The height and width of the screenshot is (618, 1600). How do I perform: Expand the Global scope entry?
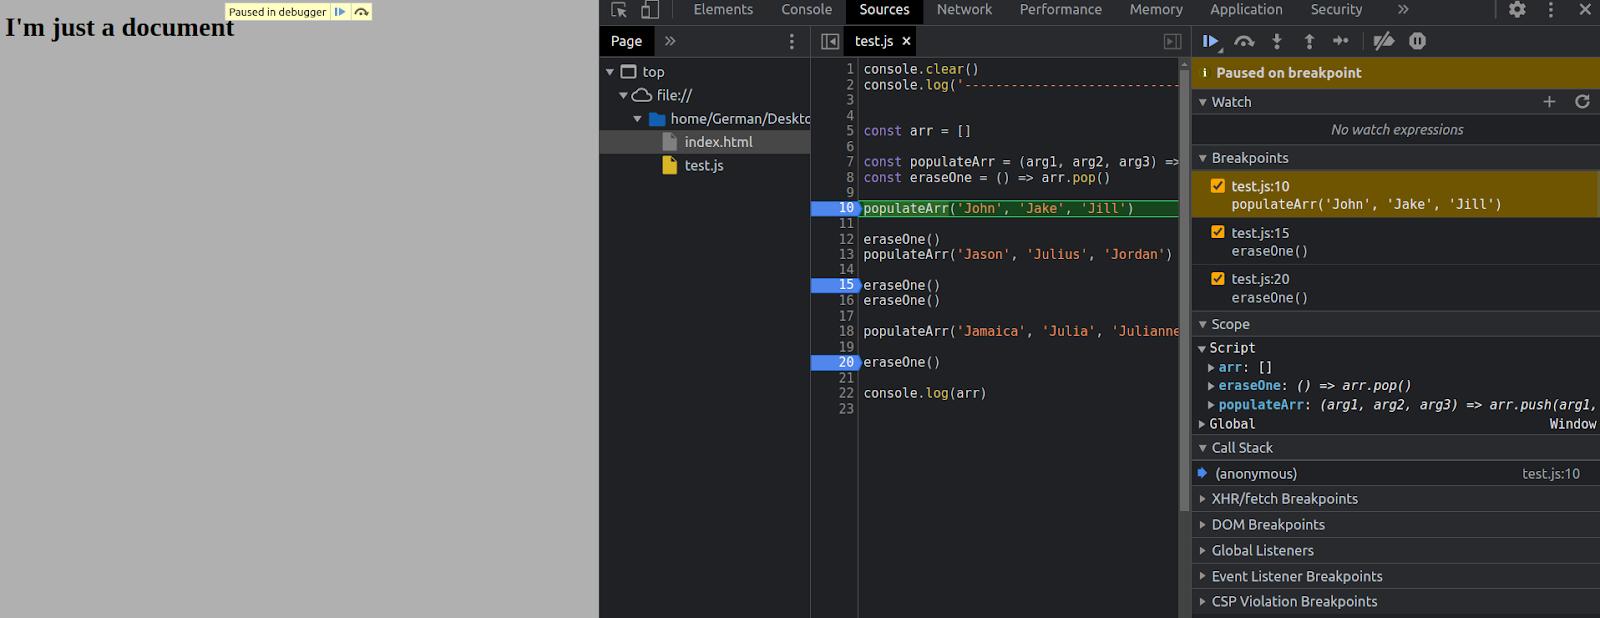pos(1231,424)
